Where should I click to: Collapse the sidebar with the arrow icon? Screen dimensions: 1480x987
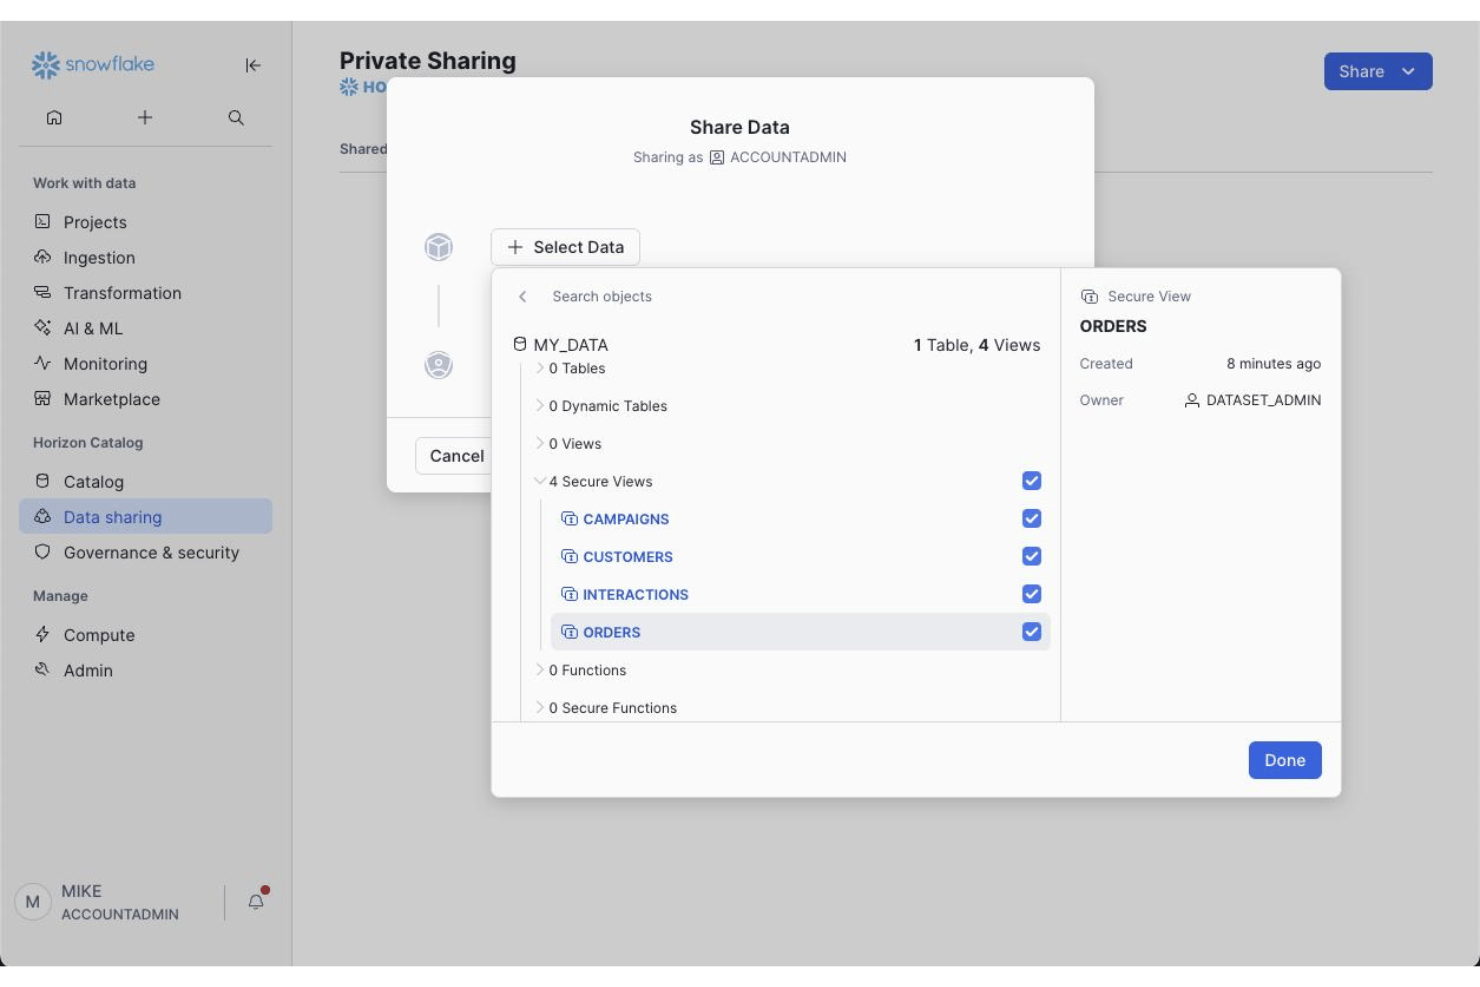253,65
